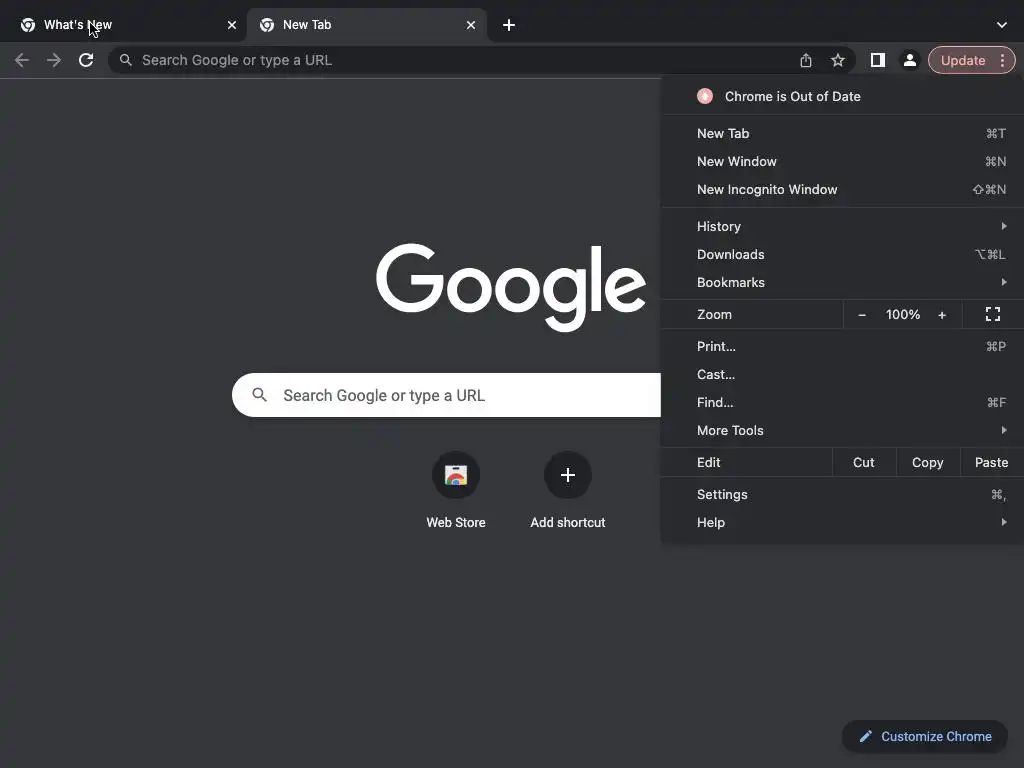Choose New Tab from the menu

pos(842,133)
